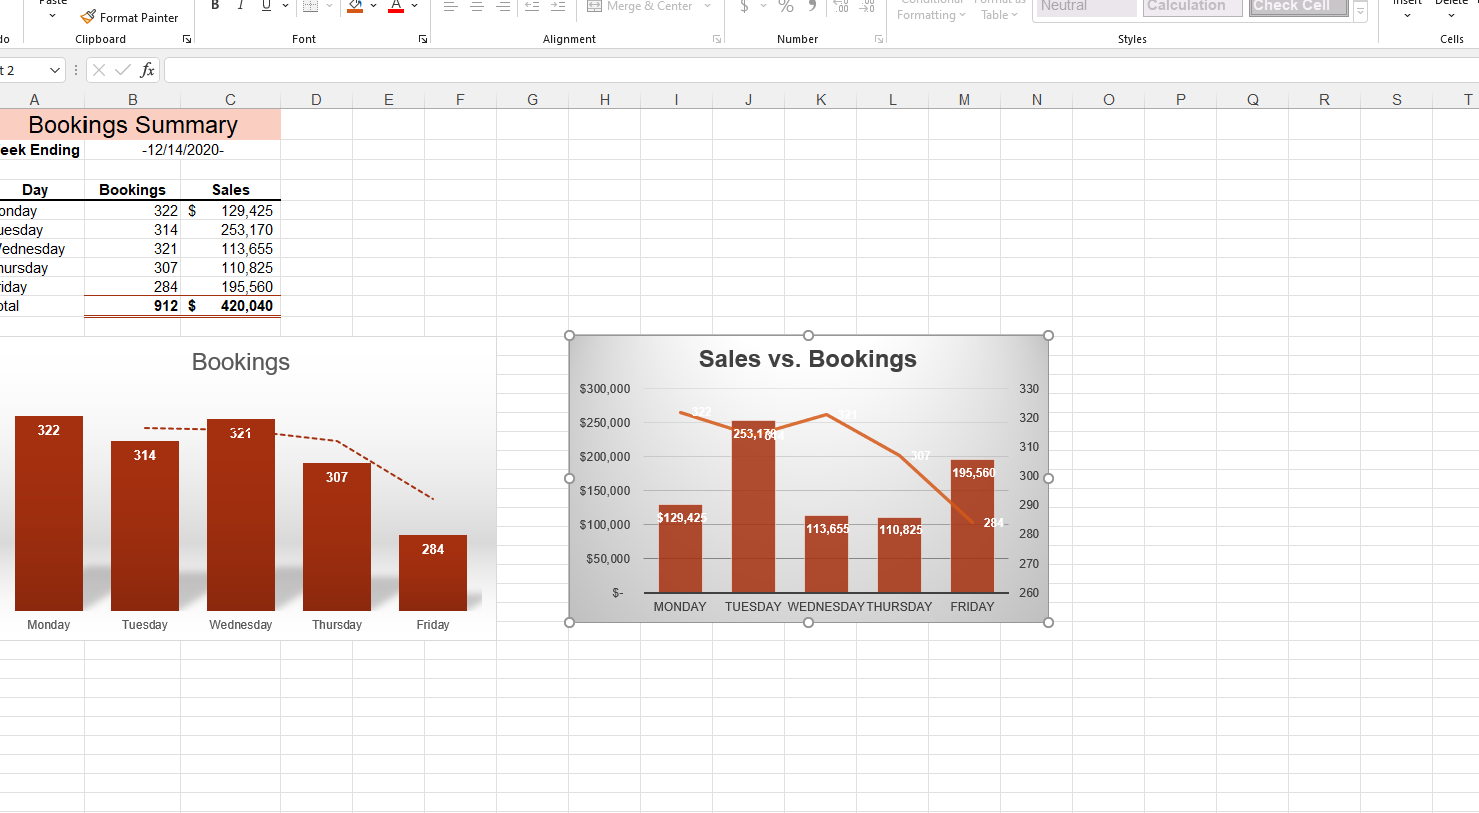Screen dimensions: 1479x813
Task: Open the Format as Table menu
Action: [999, 8]
